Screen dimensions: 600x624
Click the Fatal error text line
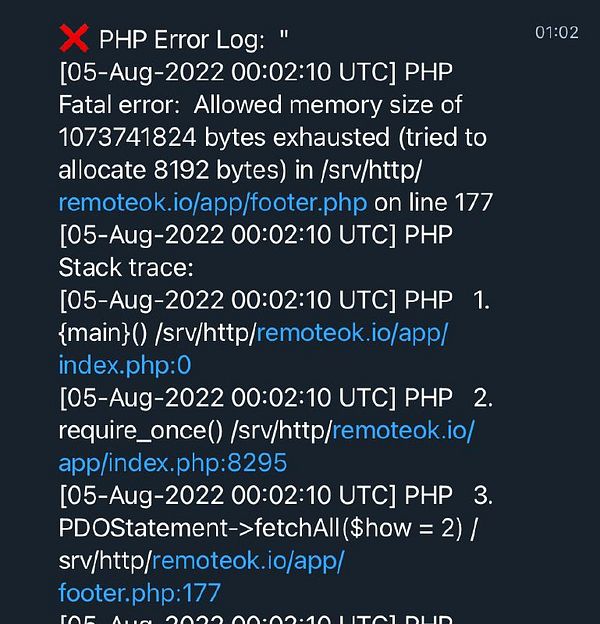coord(260,105)
